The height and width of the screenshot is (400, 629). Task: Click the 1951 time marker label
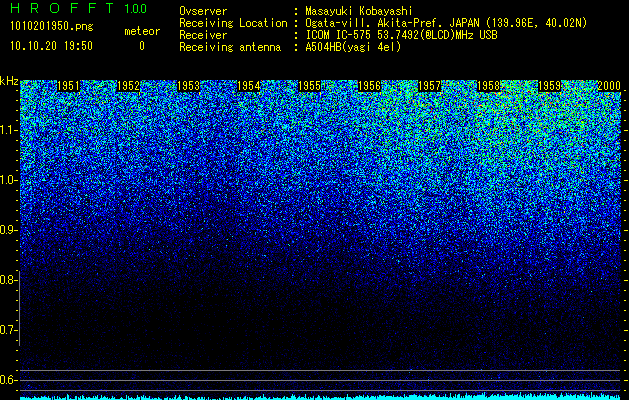68,86
